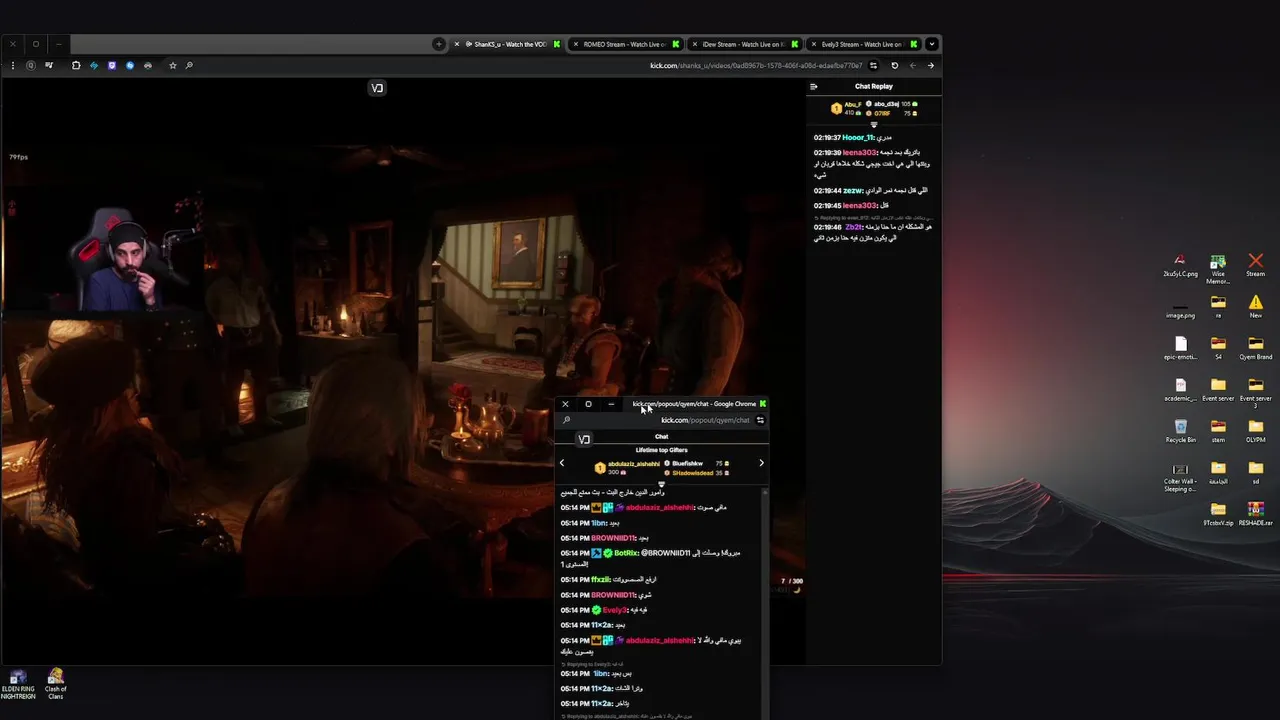Image resolution: width=1280 pixels, height=720 pixels.
Task: Open the browser three-dot menu
Action: (x=12, y=65)
